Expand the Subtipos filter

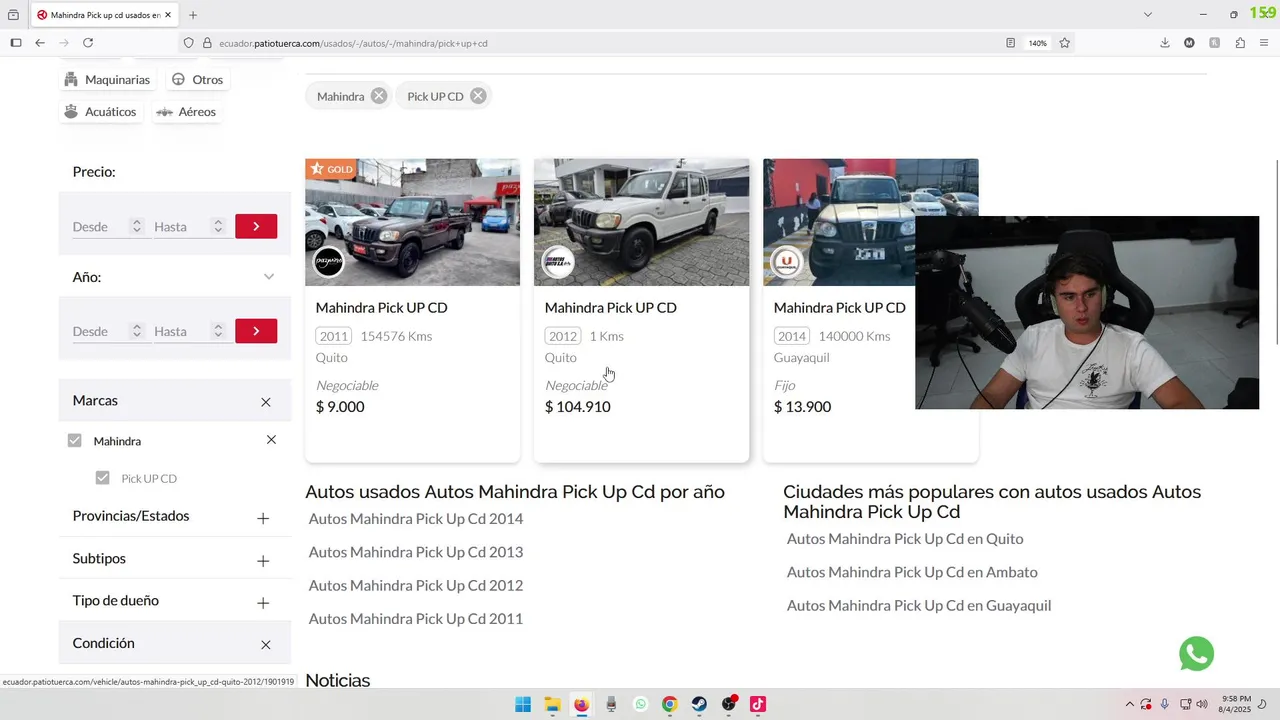[263, 561]
